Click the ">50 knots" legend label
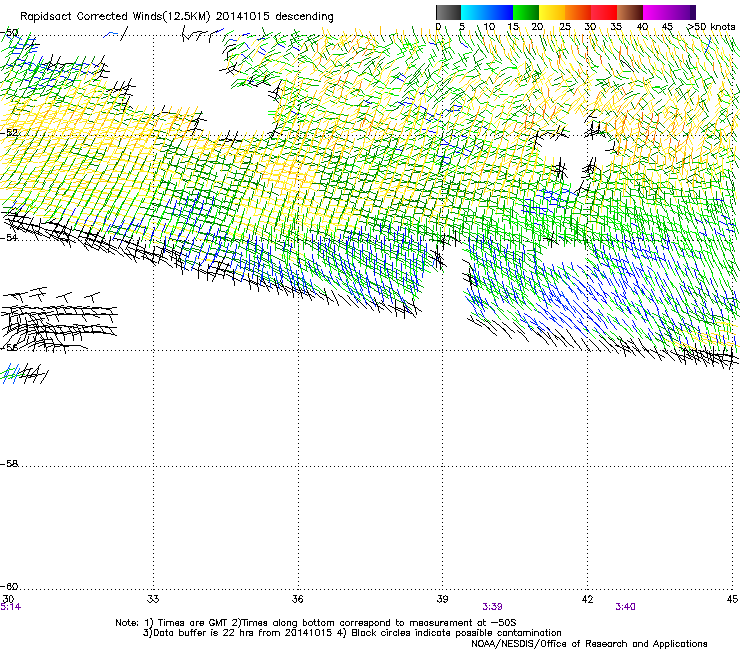The image size is (740, 650). (x=711, y=27)
